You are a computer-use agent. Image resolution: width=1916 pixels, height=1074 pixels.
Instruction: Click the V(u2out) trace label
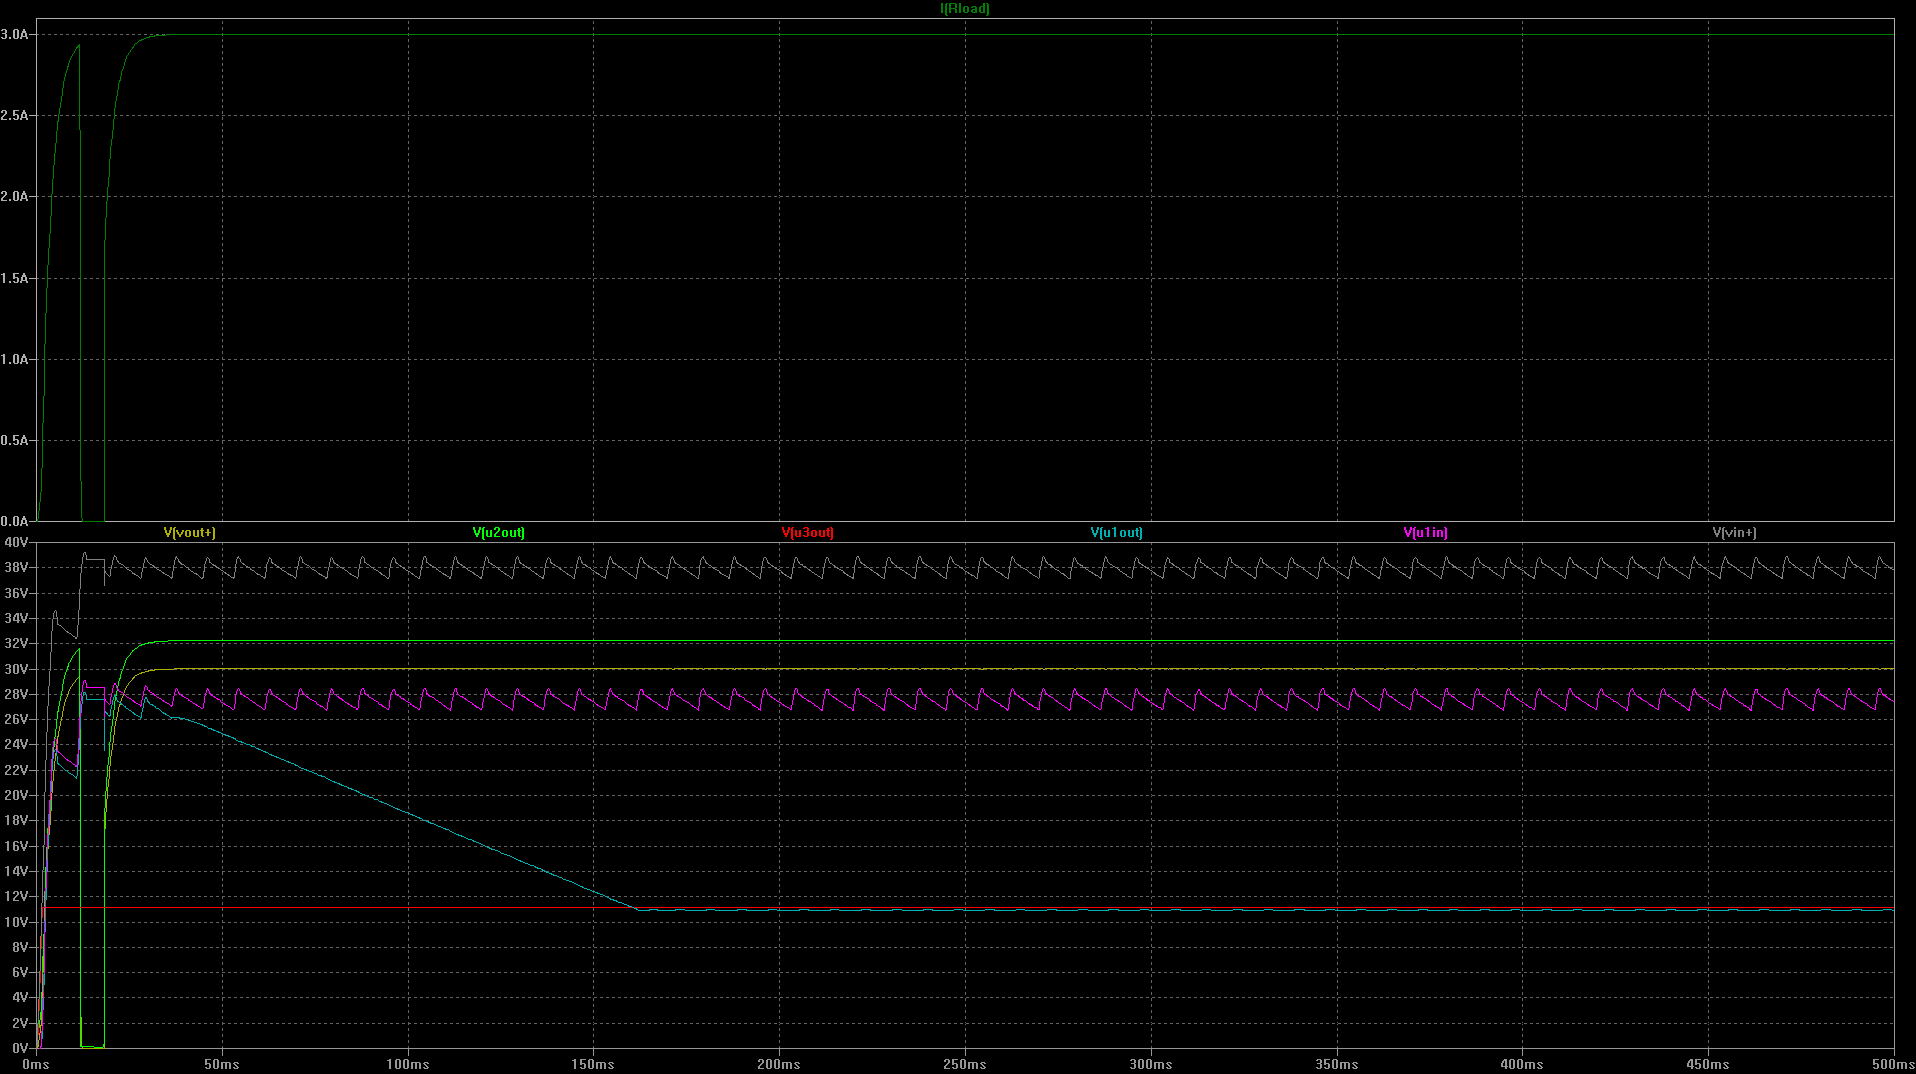pyautogui.click(x=499, y=533)
